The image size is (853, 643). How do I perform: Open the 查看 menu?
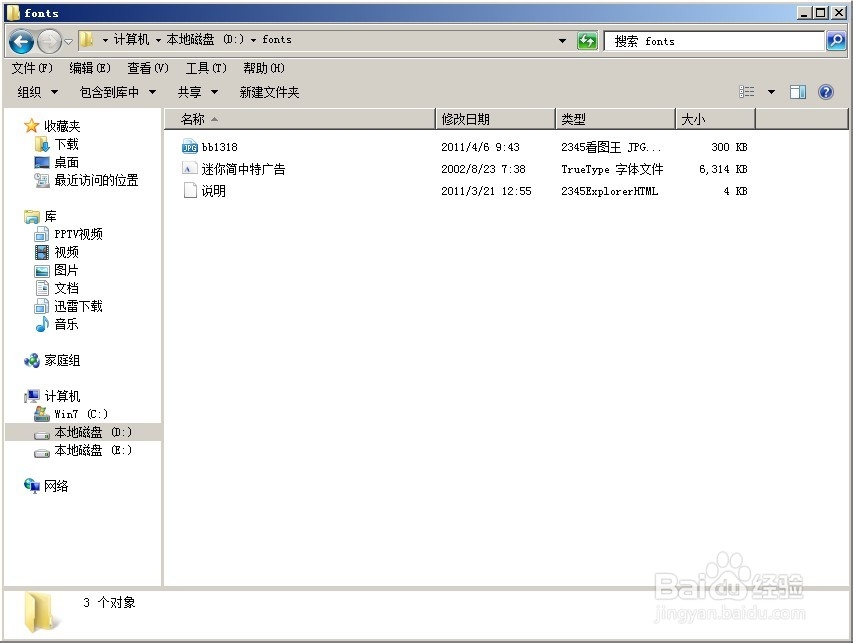(146, 68)
